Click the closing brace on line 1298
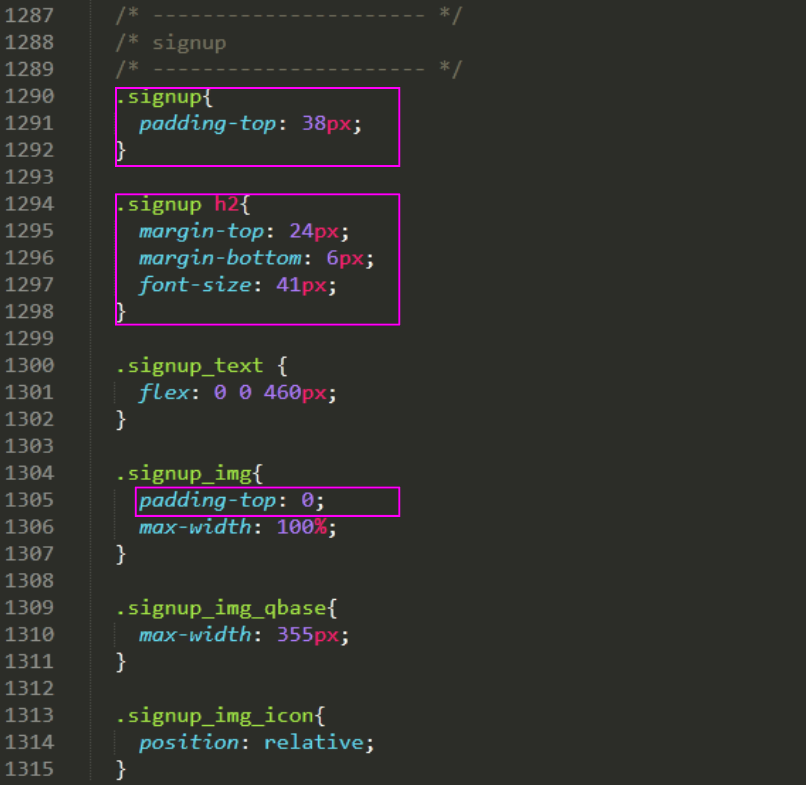Screen dimensions: 806x785 121,313
